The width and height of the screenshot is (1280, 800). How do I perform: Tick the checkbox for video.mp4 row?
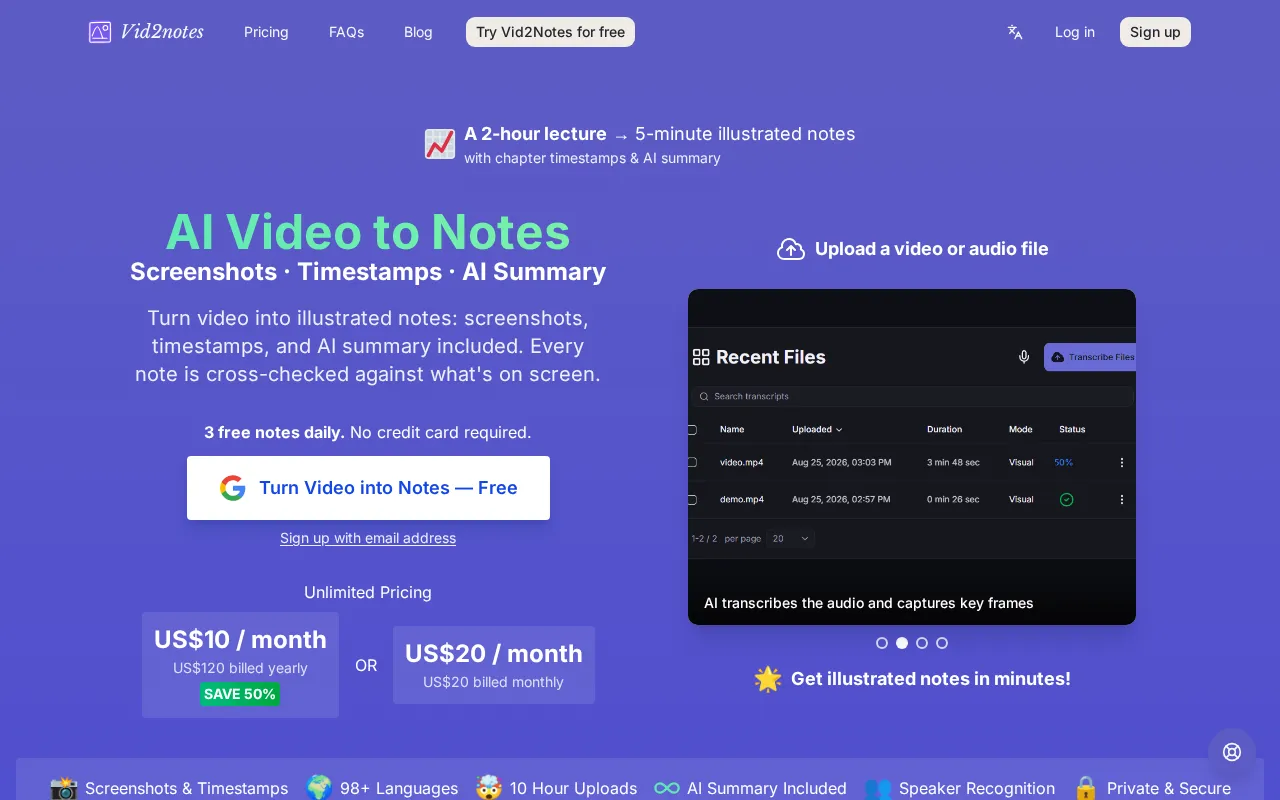click(692, 463)
